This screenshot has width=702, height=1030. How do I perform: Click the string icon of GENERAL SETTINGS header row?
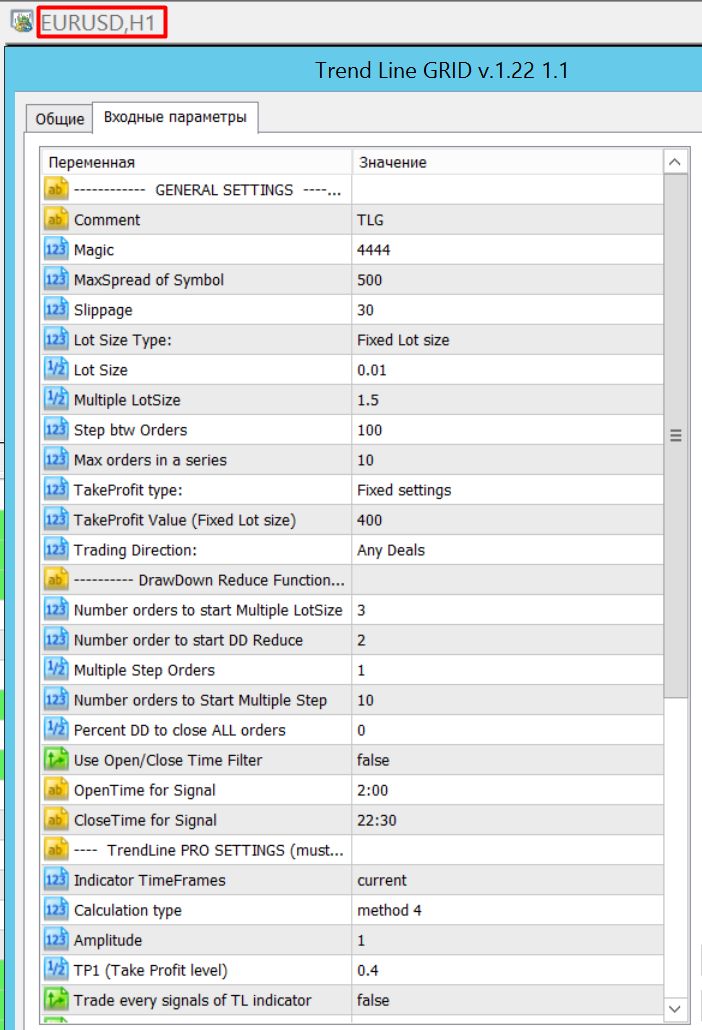[56, 189]
